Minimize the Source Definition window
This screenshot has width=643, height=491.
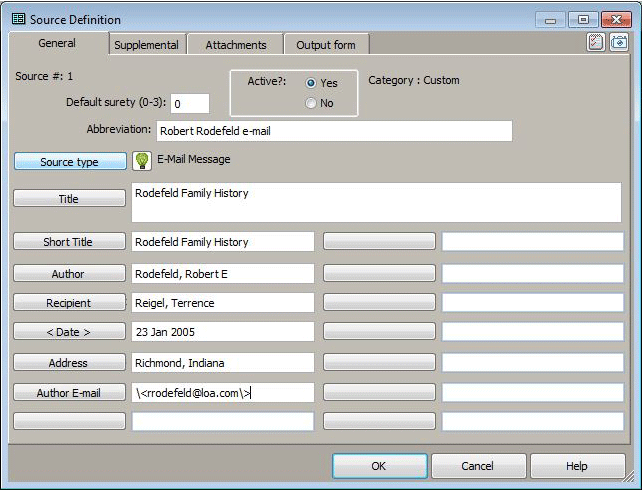click(550, 20)
